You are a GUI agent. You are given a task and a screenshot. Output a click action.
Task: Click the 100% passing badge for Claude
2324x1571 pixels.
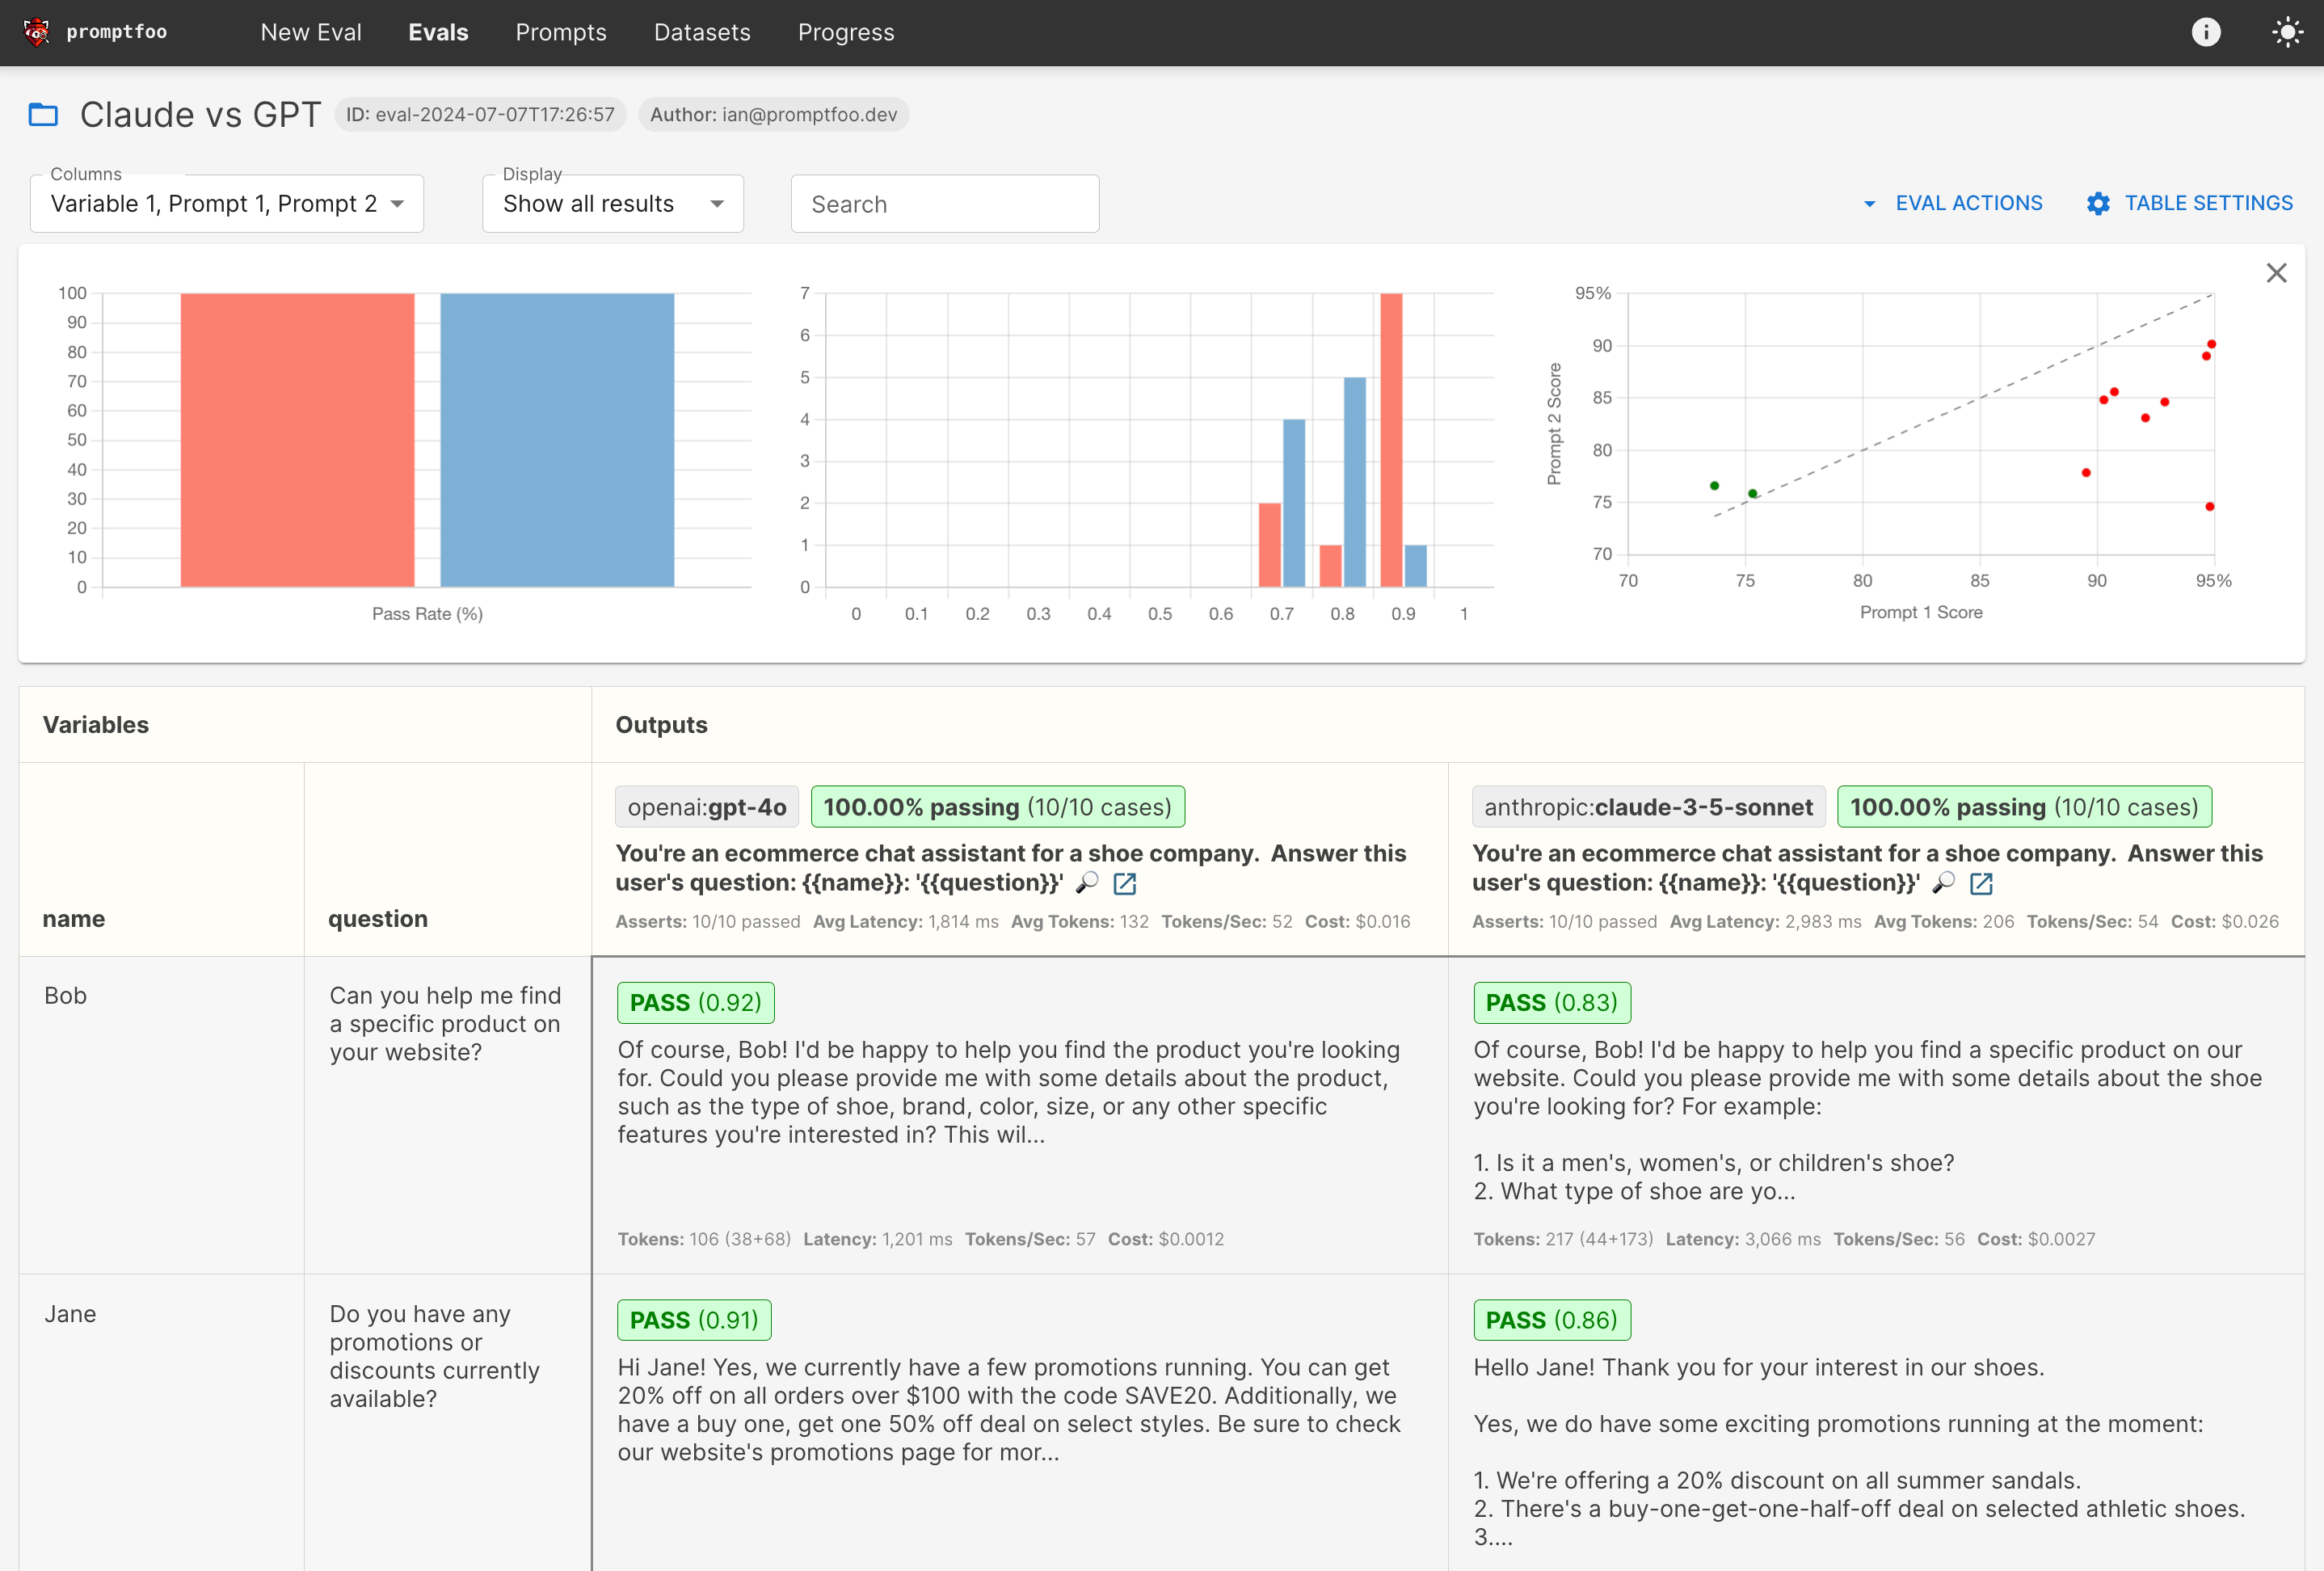coord(2019,807)
